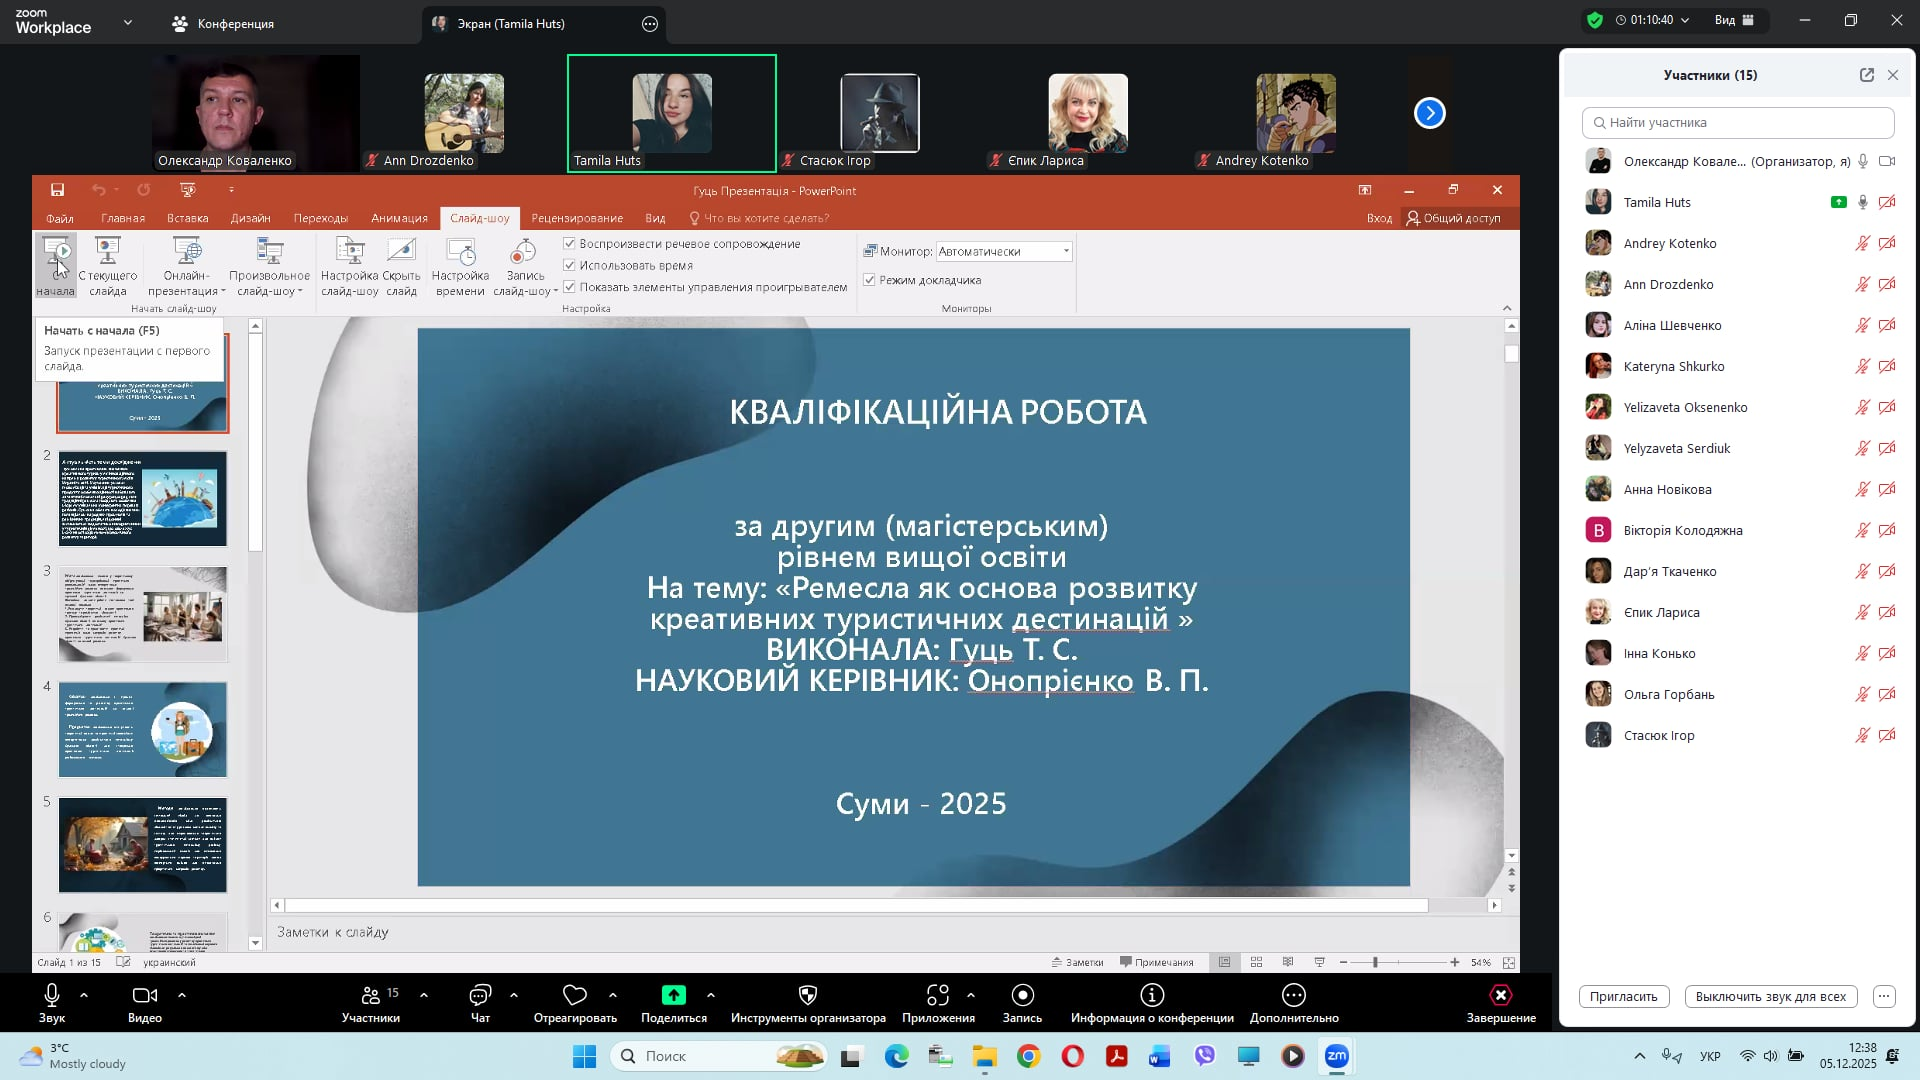Viewport: 1920px width, 1080px height.
Task: Select slide 4 thumbnail
Action: (143, 730)
